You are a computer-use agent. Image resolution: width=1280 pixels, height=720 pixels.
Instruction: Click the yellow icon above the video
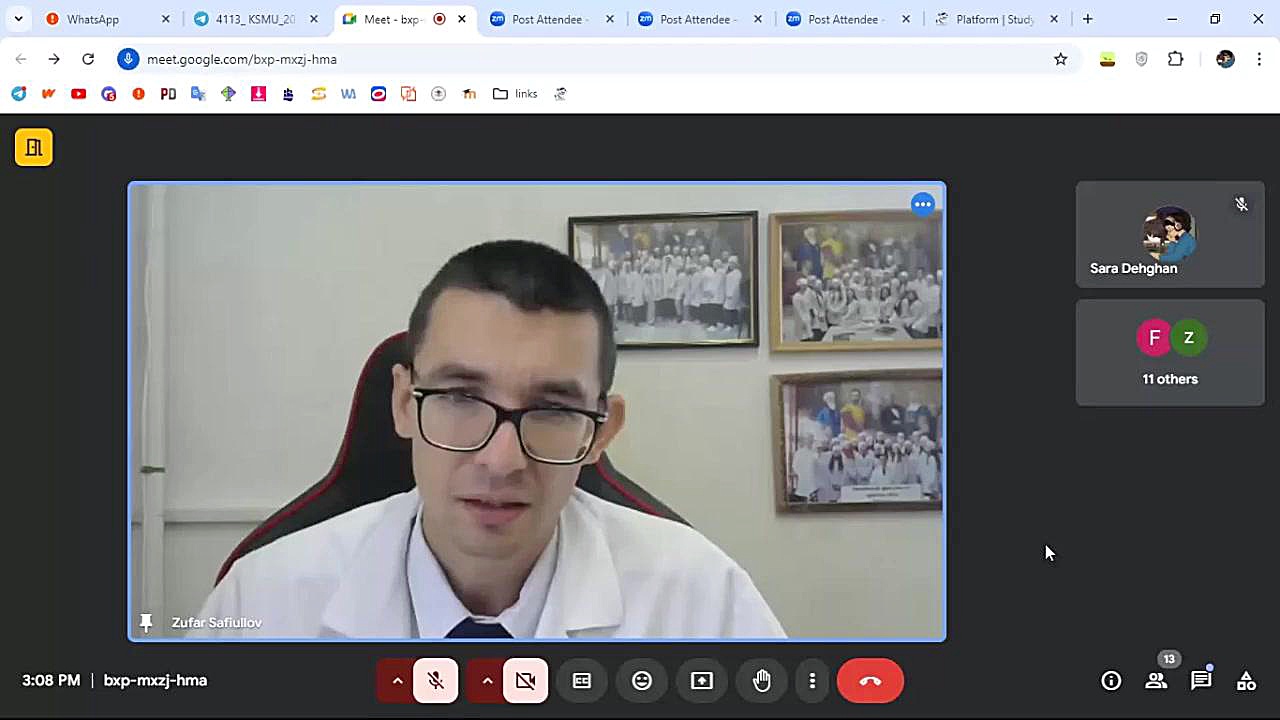33,147
